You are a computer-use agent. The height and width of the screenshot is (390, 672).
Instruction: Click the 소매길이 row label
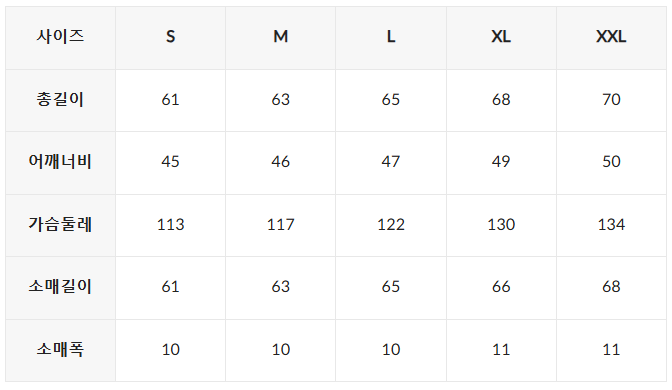pos(60,288)
